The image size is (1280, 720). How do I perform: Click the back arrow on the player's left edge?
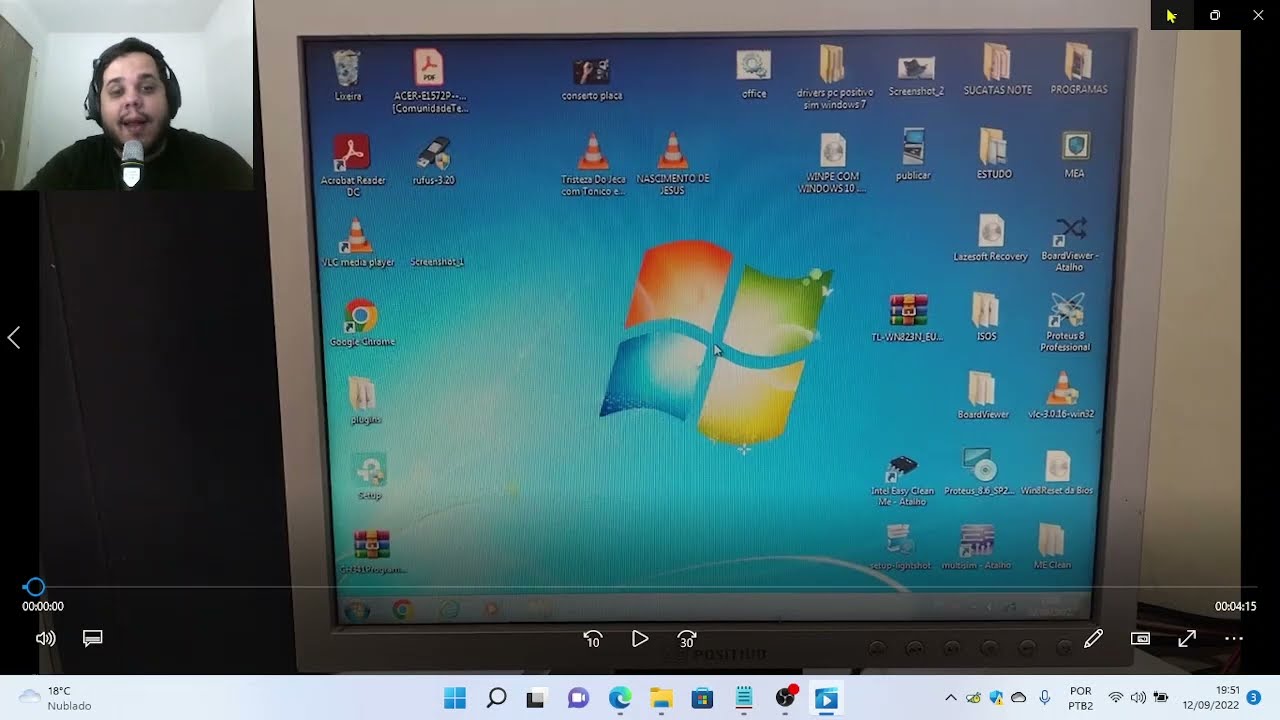(14, 338)
